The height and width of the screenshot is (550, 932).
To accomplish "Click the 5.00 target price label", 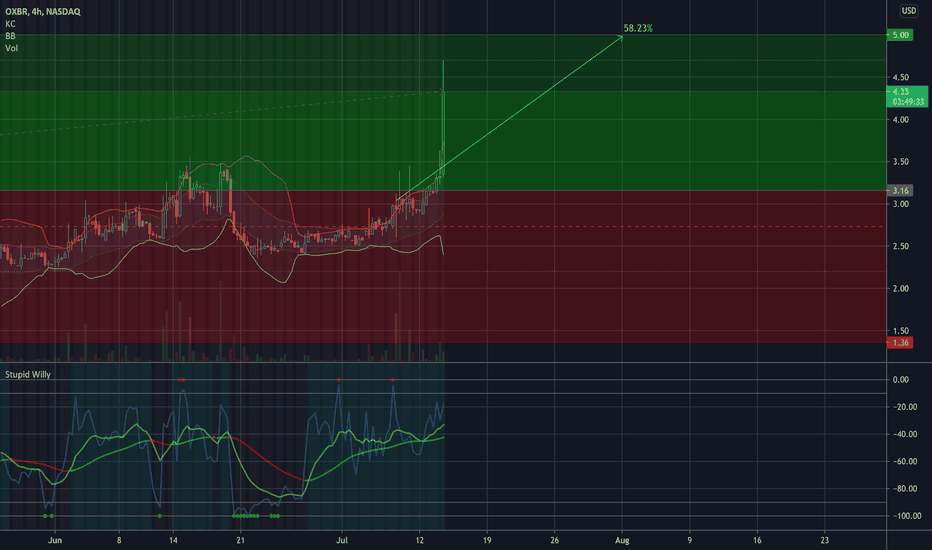I will pos(900,35).
